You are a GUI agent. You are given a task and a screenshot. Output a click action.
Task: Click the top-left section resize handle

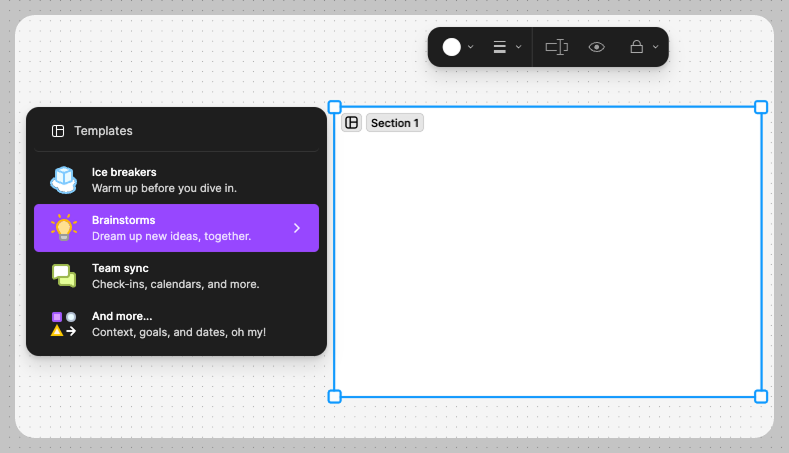[335, 107]
